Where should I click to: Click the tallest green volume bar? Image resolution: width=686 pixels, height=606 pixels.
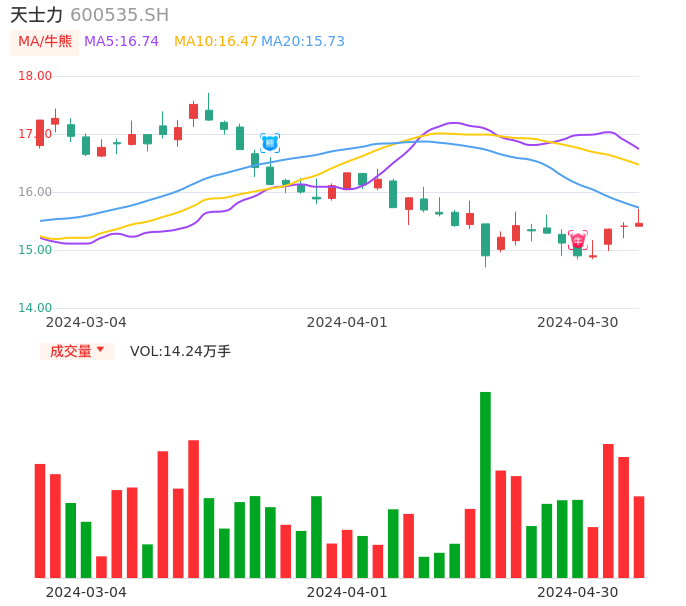pyautogui.click(x=485, y=485)
